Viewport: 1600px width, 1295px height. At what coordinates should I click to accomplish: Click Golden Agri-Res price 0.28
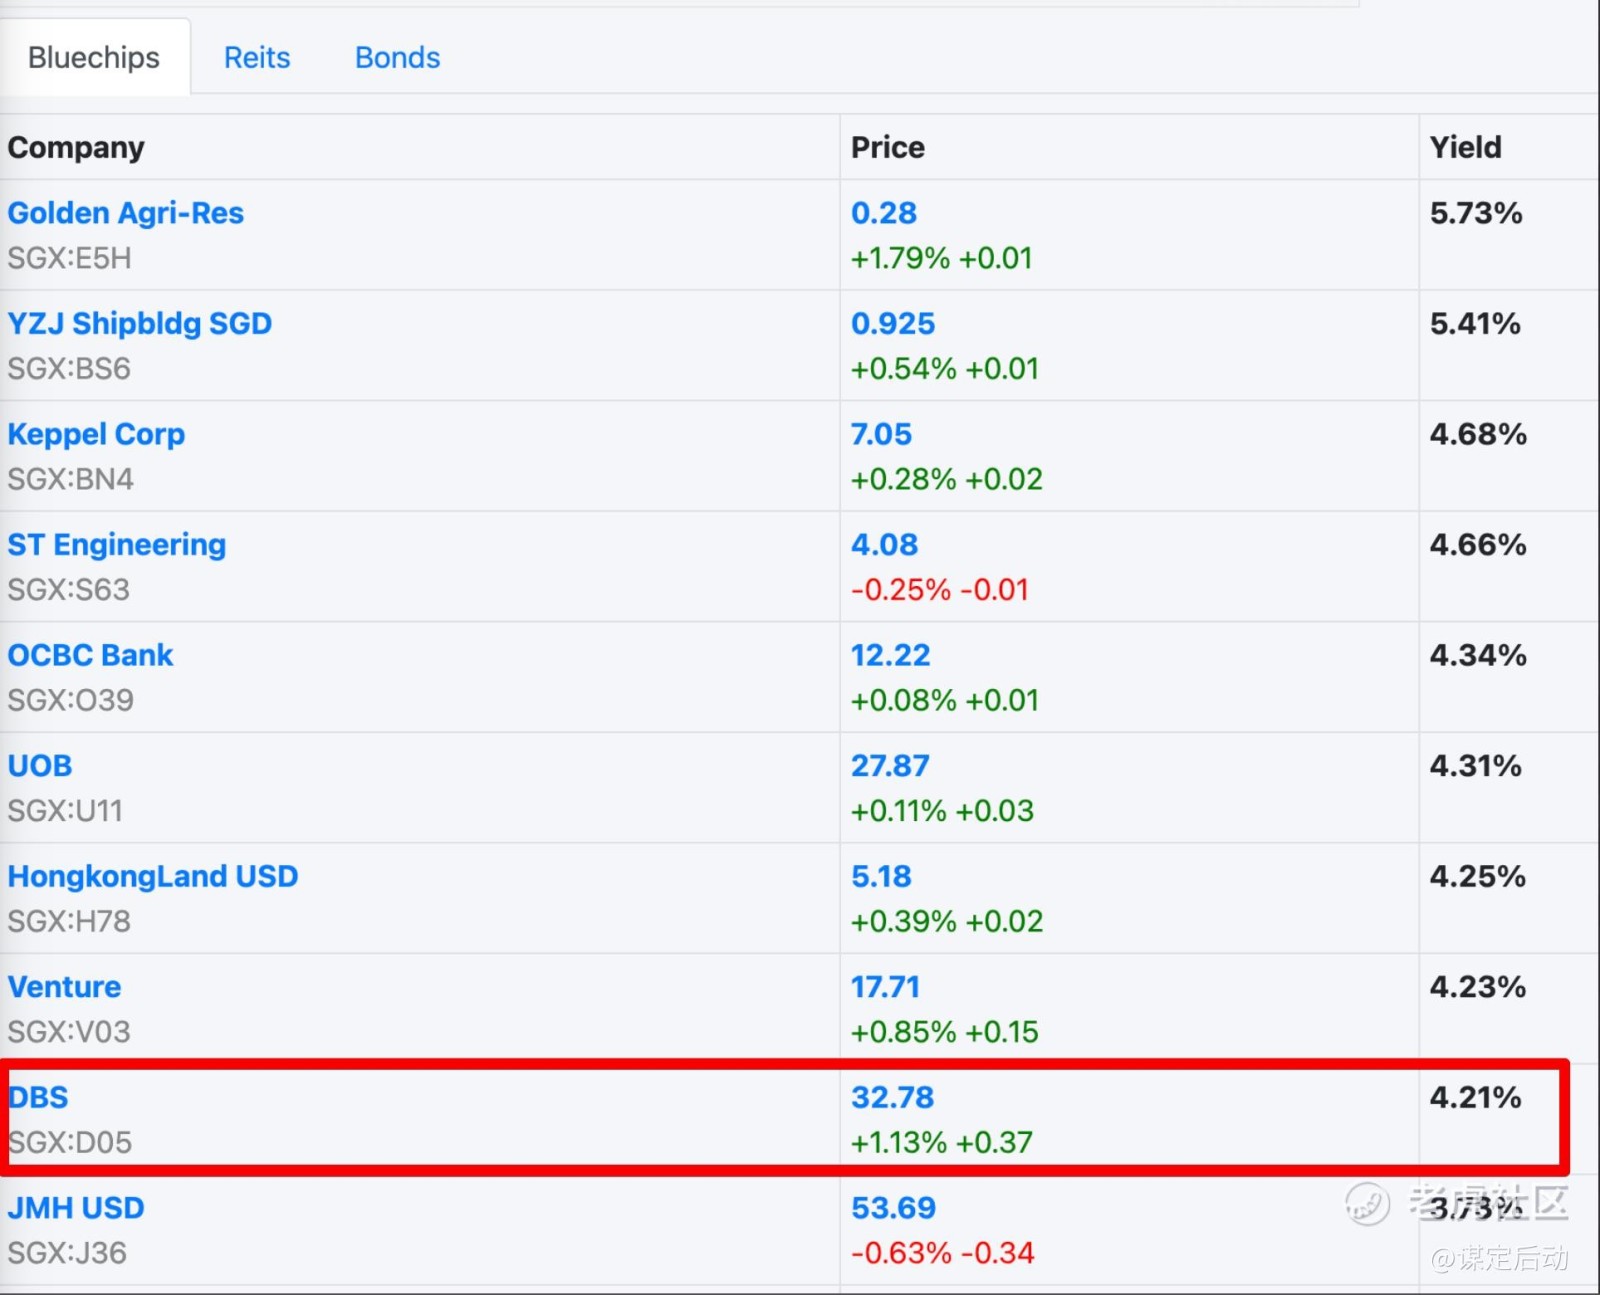pos(884,213)
